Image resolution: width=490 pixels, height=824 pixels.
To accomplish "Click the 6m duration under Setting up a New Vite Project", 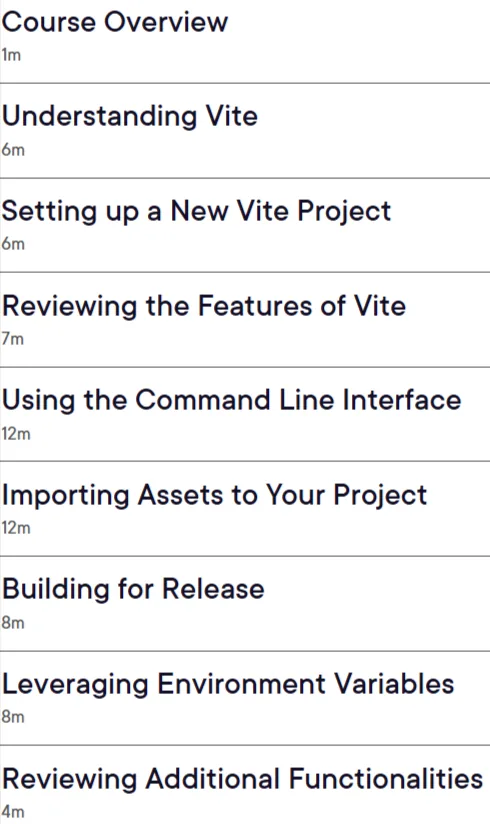I will (13, 244).
